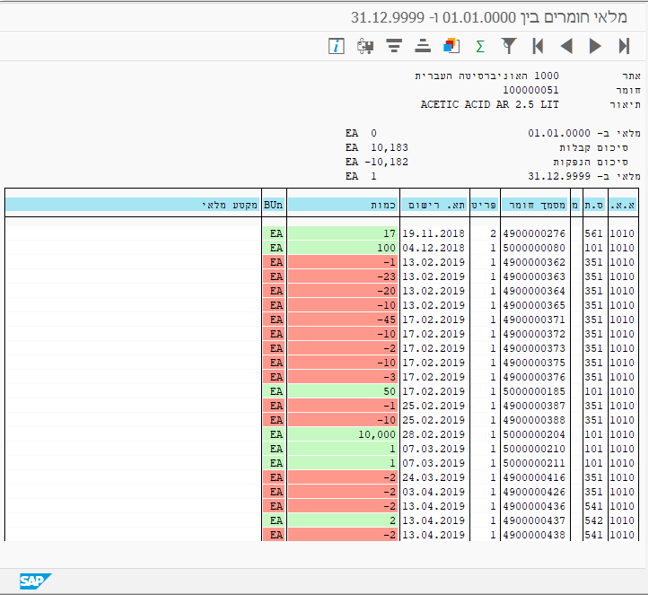Open material document 4900000363
Screen dimensions: 648x595
pos(534,276)
